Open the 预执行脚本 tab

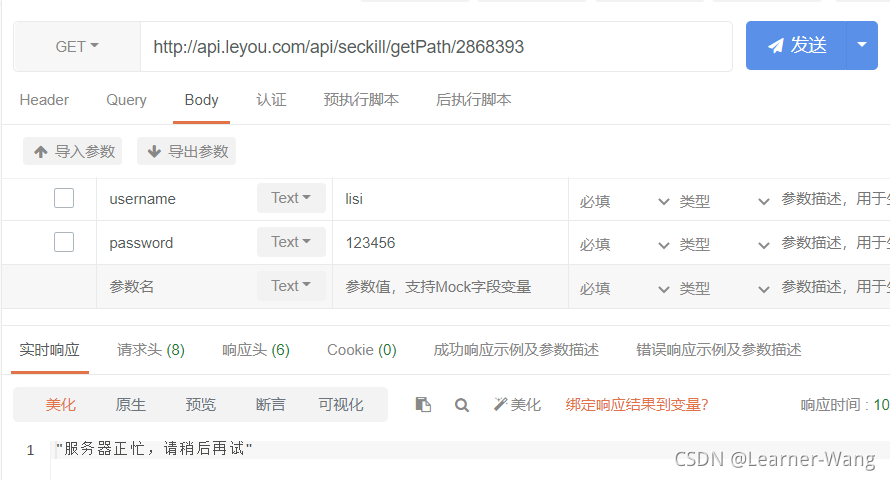[x=361, y=100]
